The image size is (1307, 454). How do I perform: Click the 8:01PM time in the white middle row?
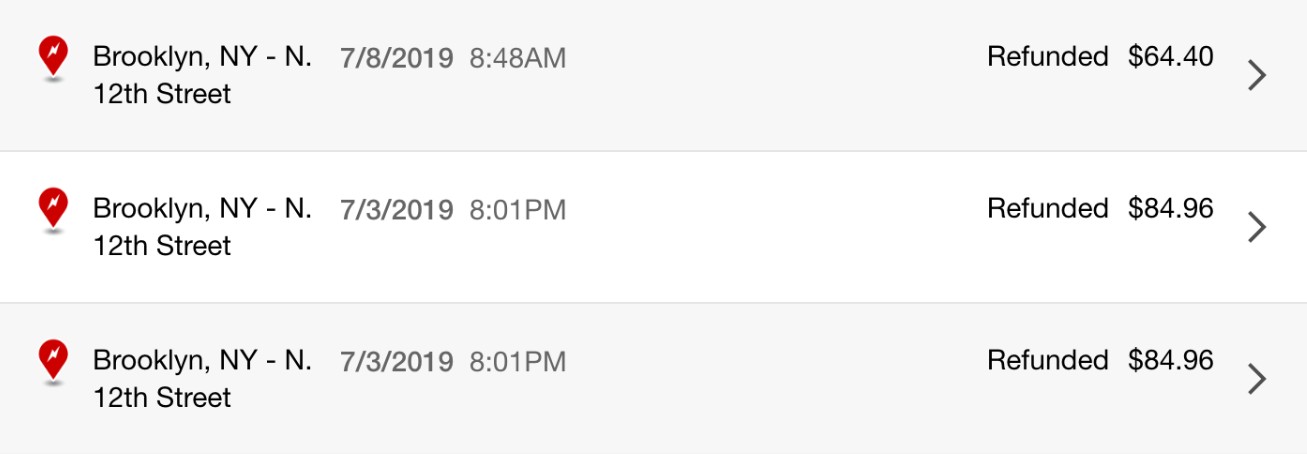pyautogui.click(x=518, y=210)
